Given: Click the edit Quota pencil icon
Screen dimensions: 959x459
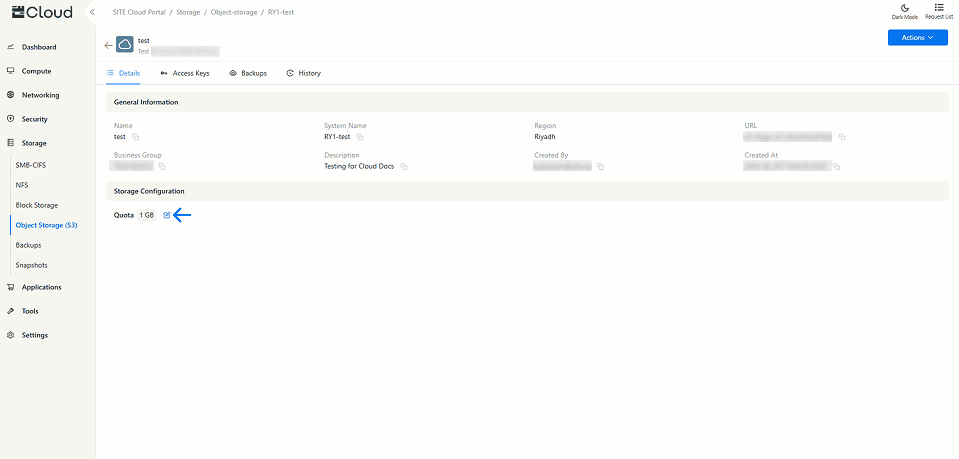Looking at the screenshot, I should [x=167, y=215].
